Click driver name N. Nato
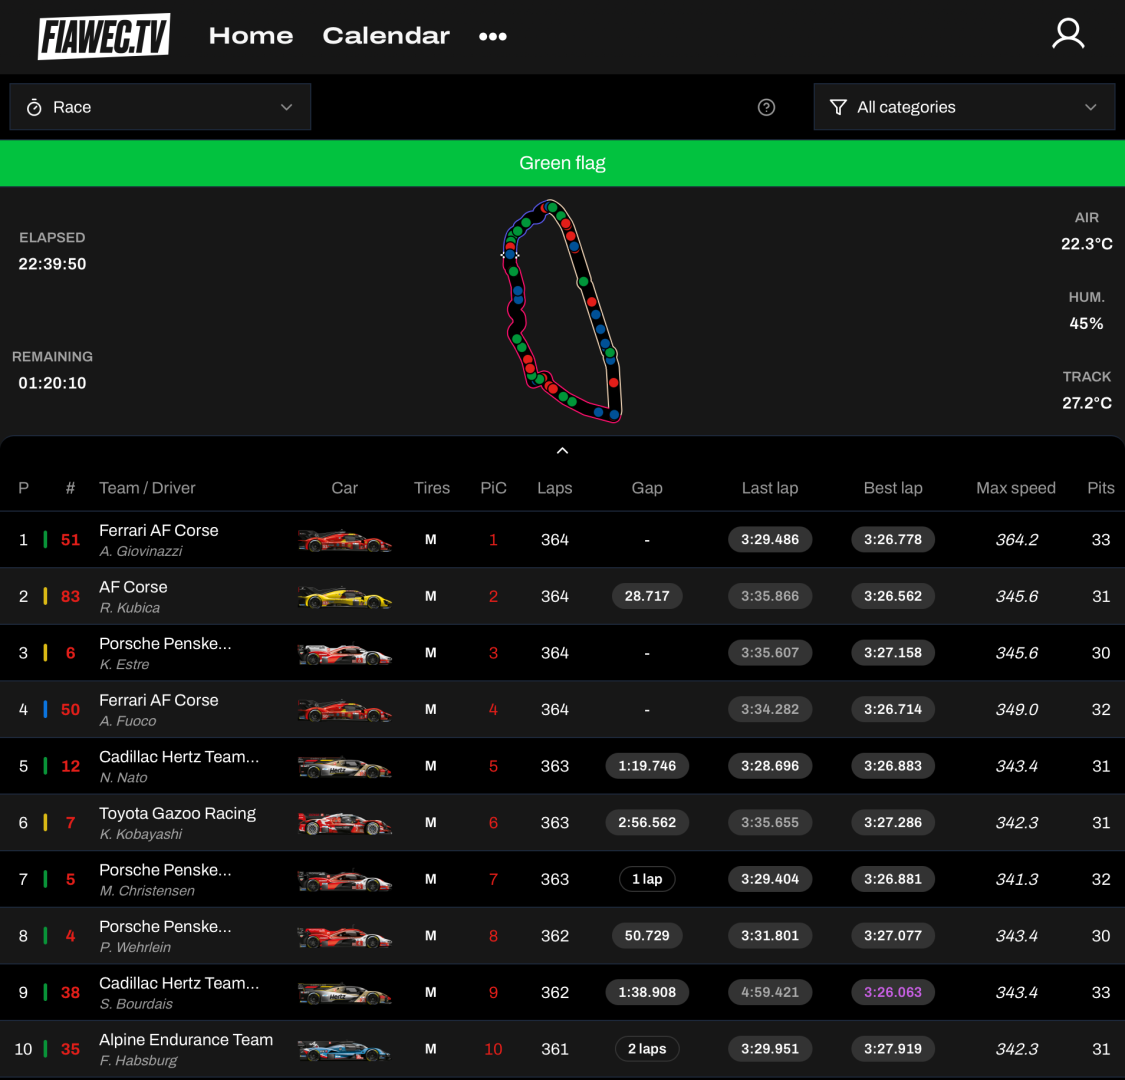The image size is (1125, 1080). [x=123, y=778]
